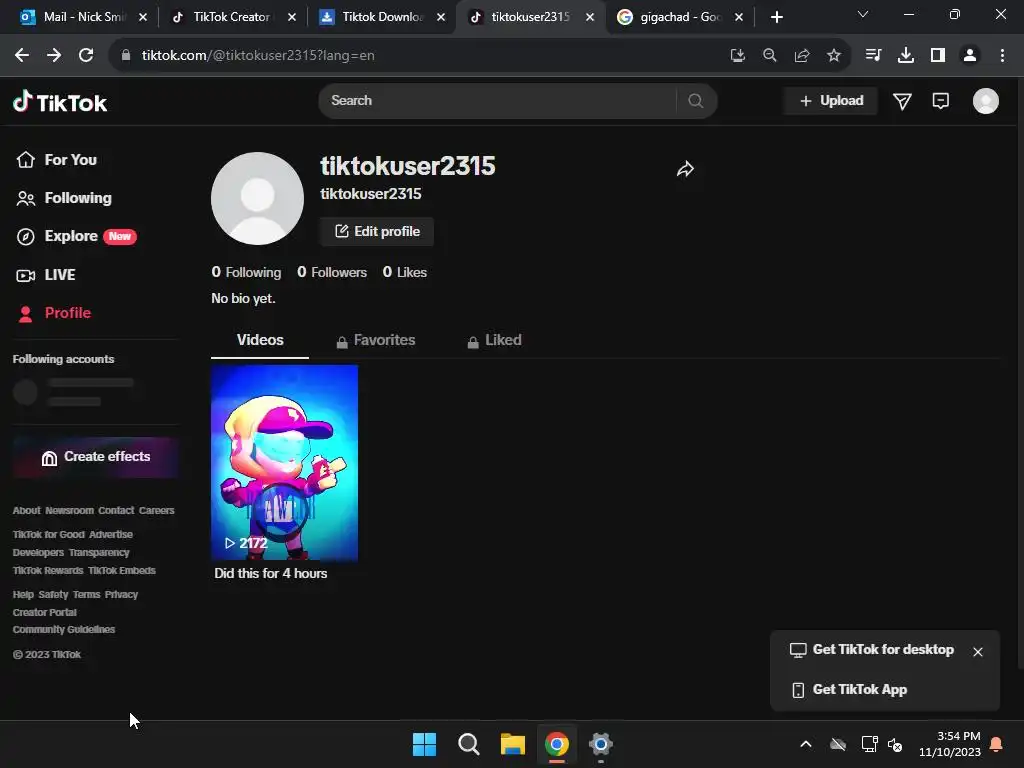Reload the current page
Image resolution: width=1024 pixels, height=768 pixels.
pyautogui.click(x=86, y=56)
